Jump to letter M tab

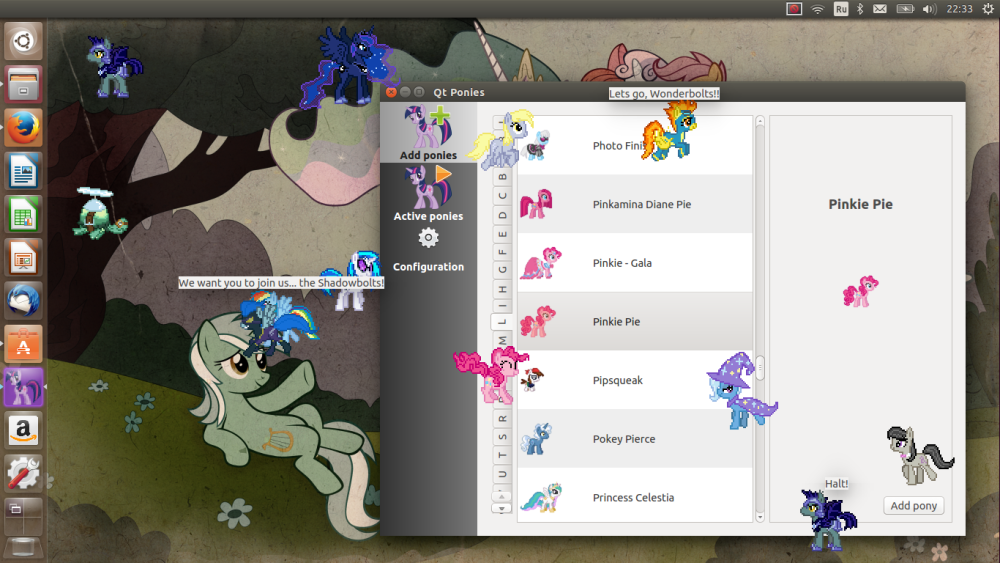503,339
